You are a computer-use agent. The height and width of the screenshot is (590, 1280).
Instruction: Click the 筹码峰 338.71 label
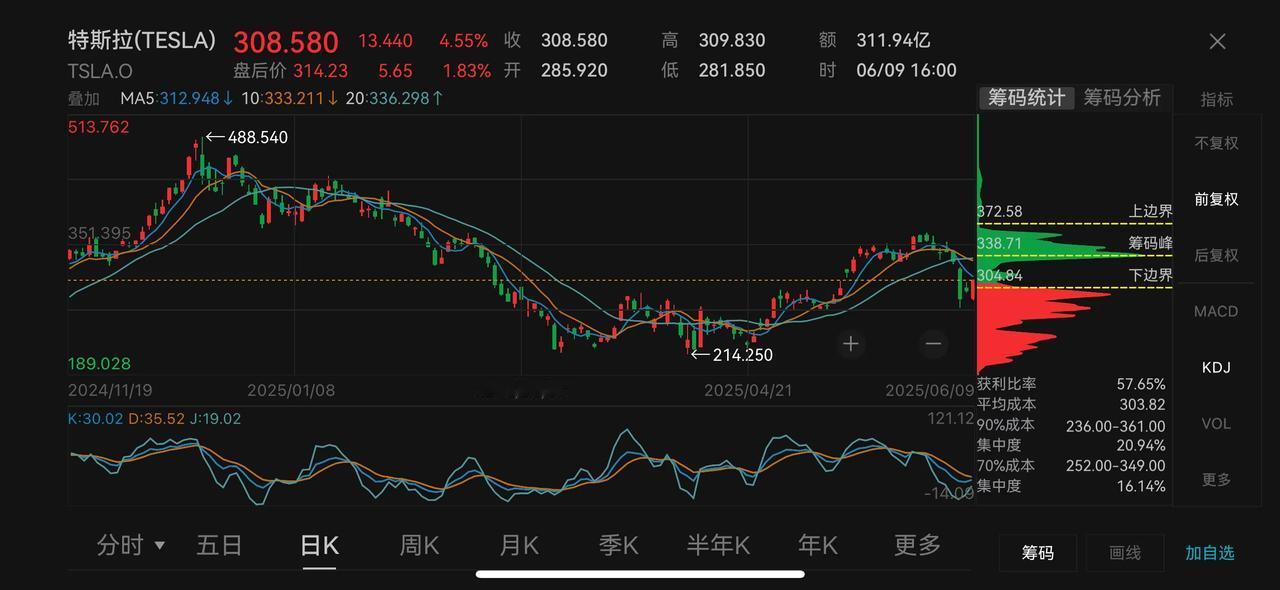(1075, 243)
